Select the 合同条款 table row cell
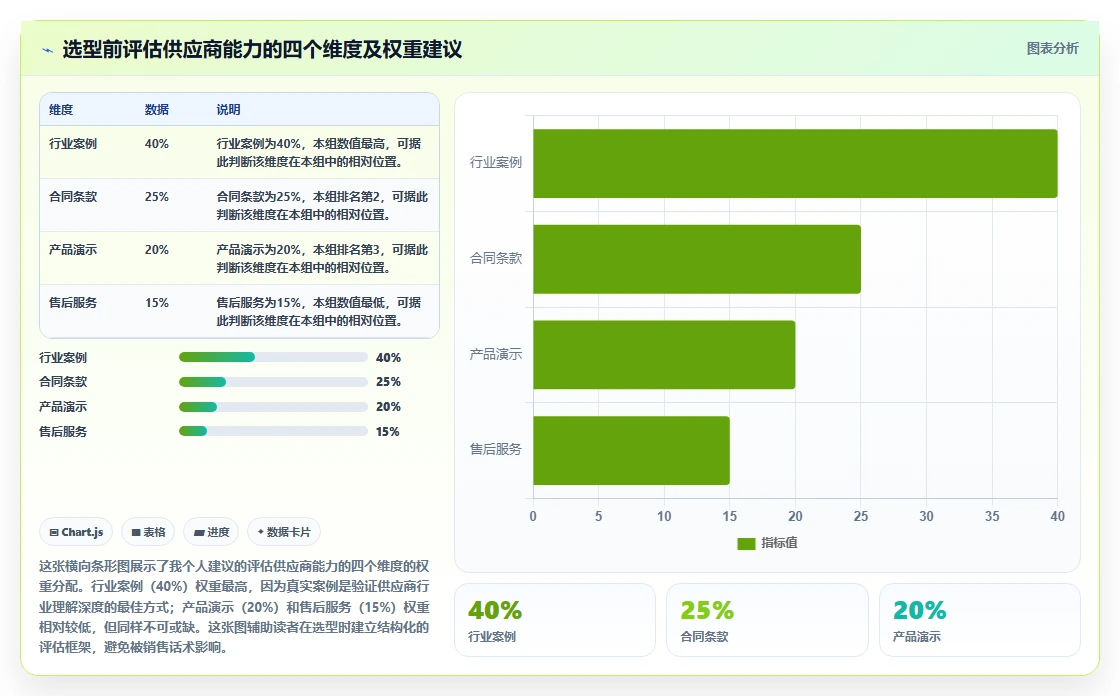The image size is (1120, 696). coord(73,197)
